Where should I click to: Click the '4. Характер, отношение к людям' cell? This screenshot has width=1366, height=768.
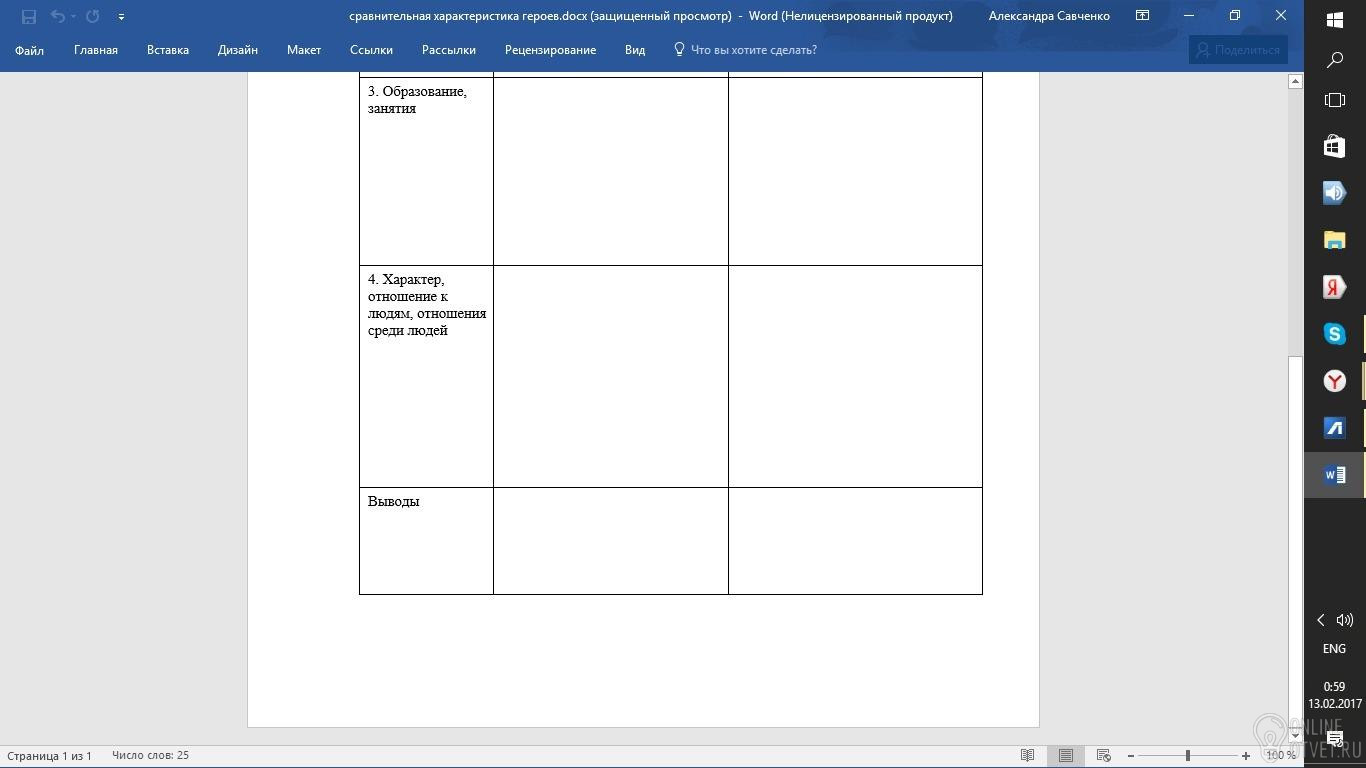click(426, 376)
